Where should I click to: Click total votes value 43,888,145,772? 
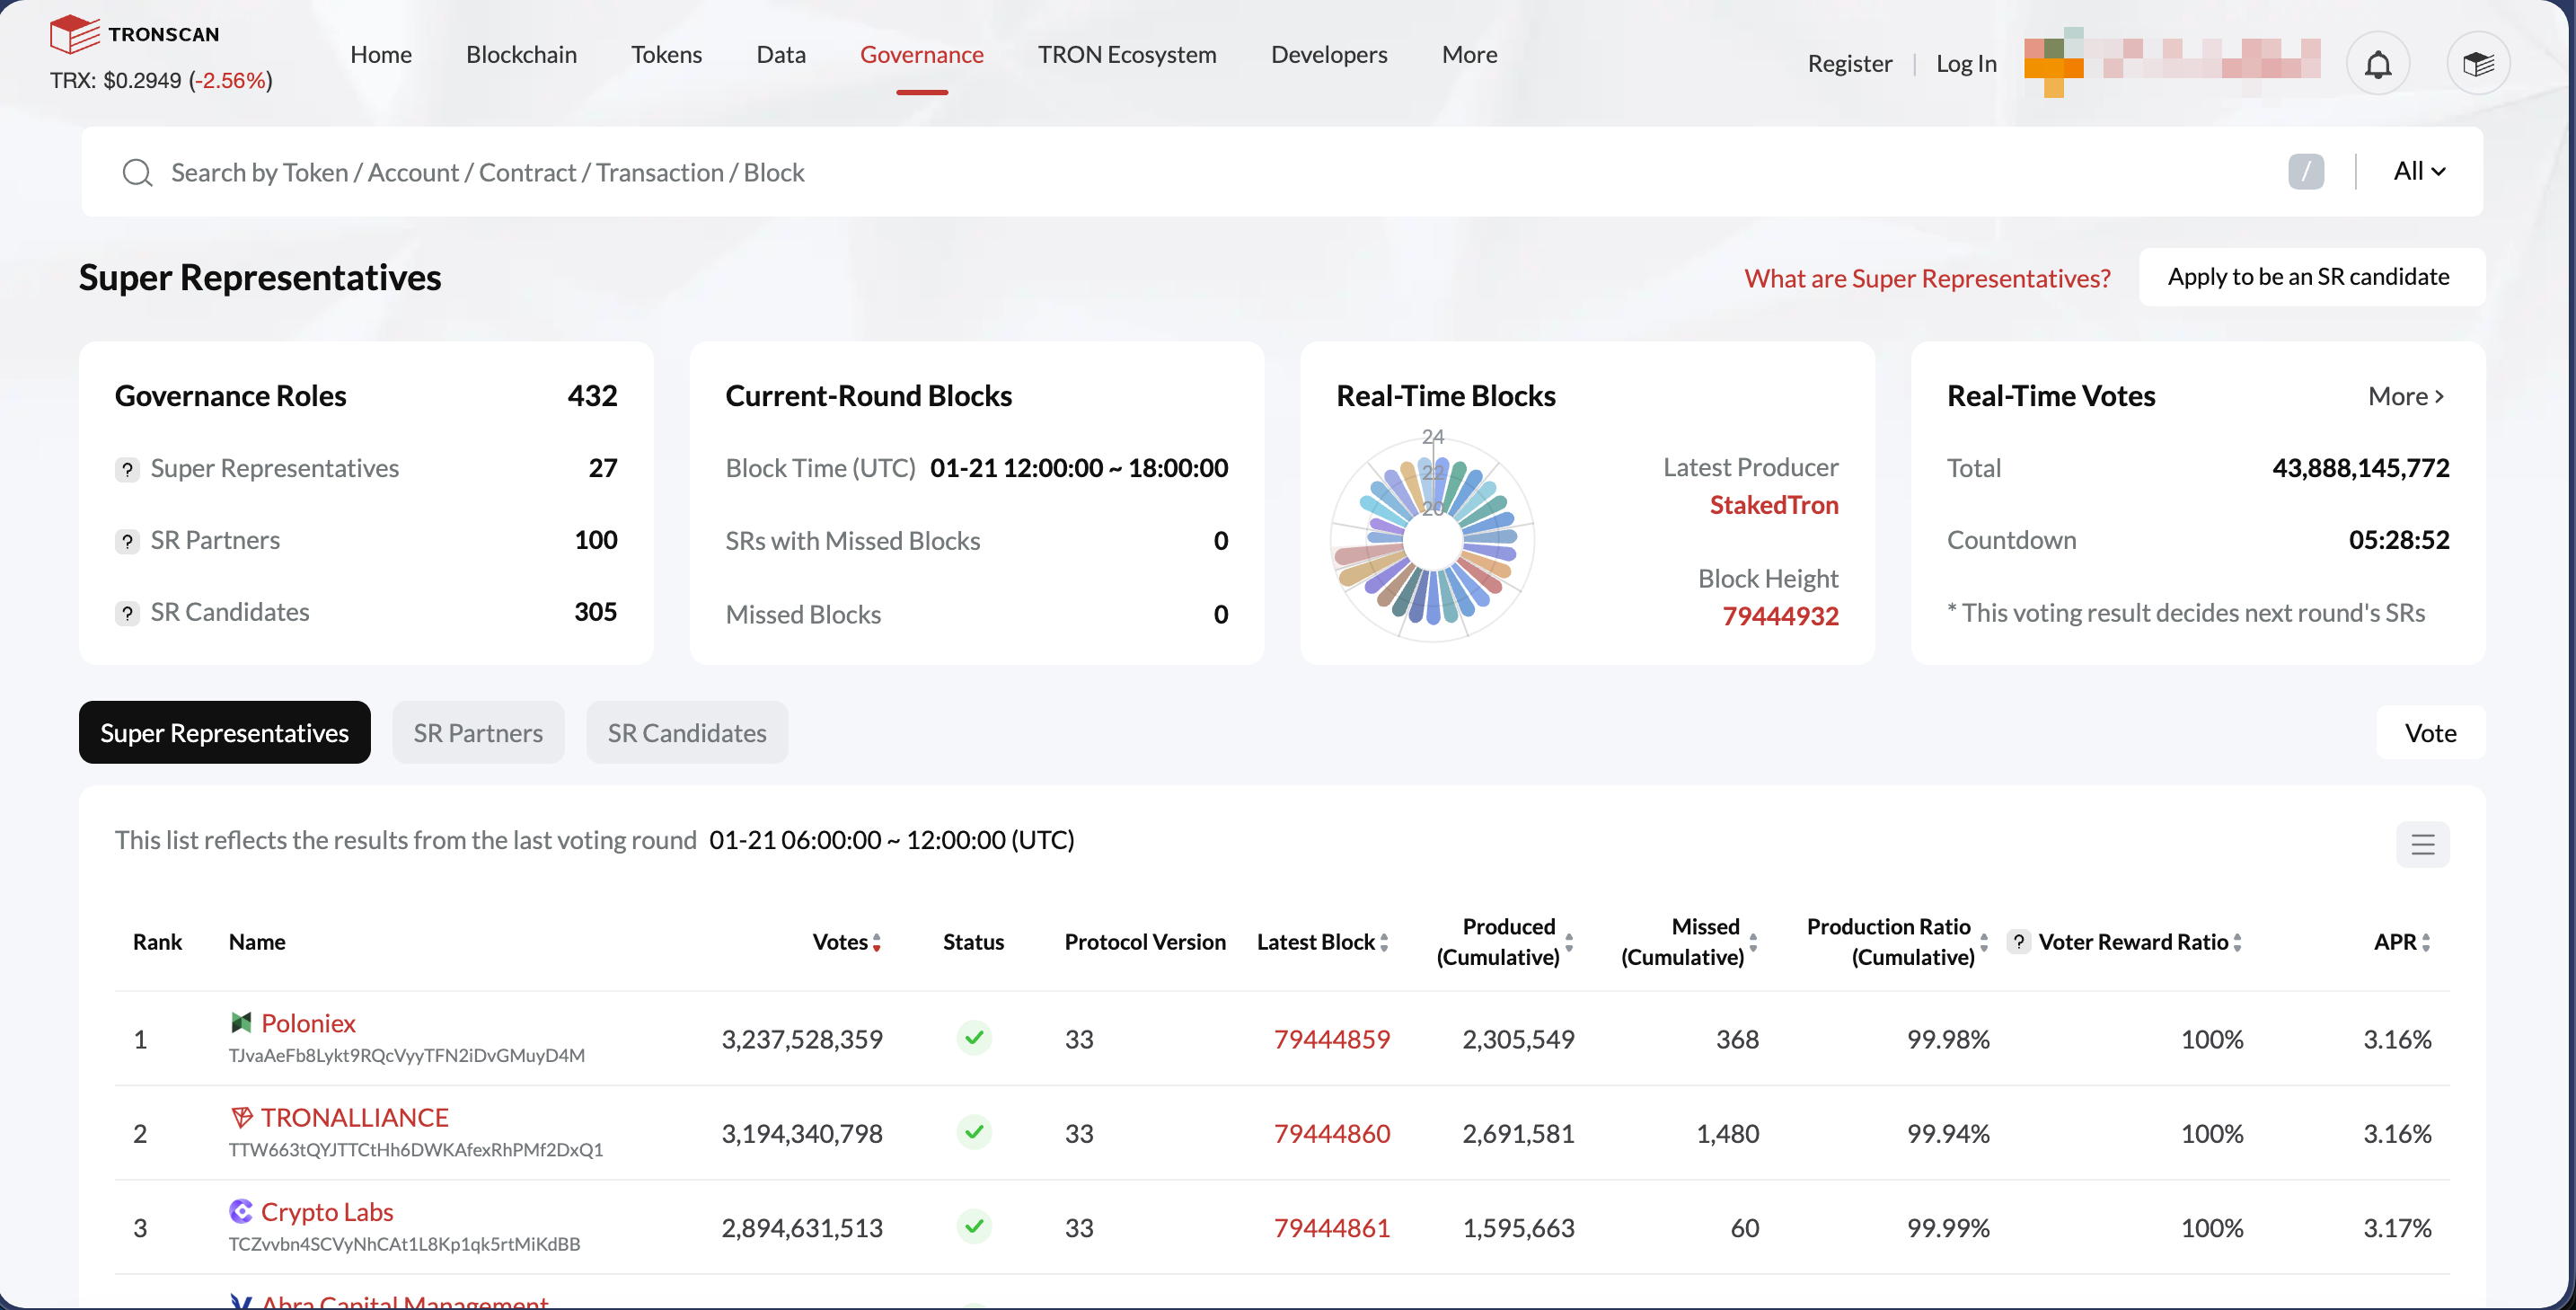(2360, 468)
